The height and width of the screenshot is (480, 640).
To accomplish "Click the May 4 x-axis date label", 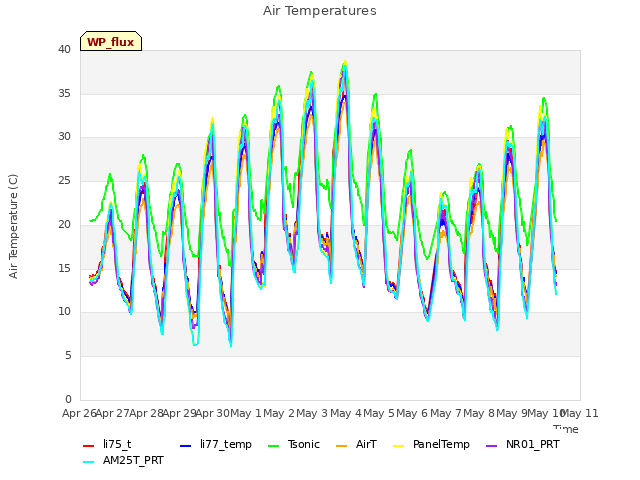I will 346,413.
